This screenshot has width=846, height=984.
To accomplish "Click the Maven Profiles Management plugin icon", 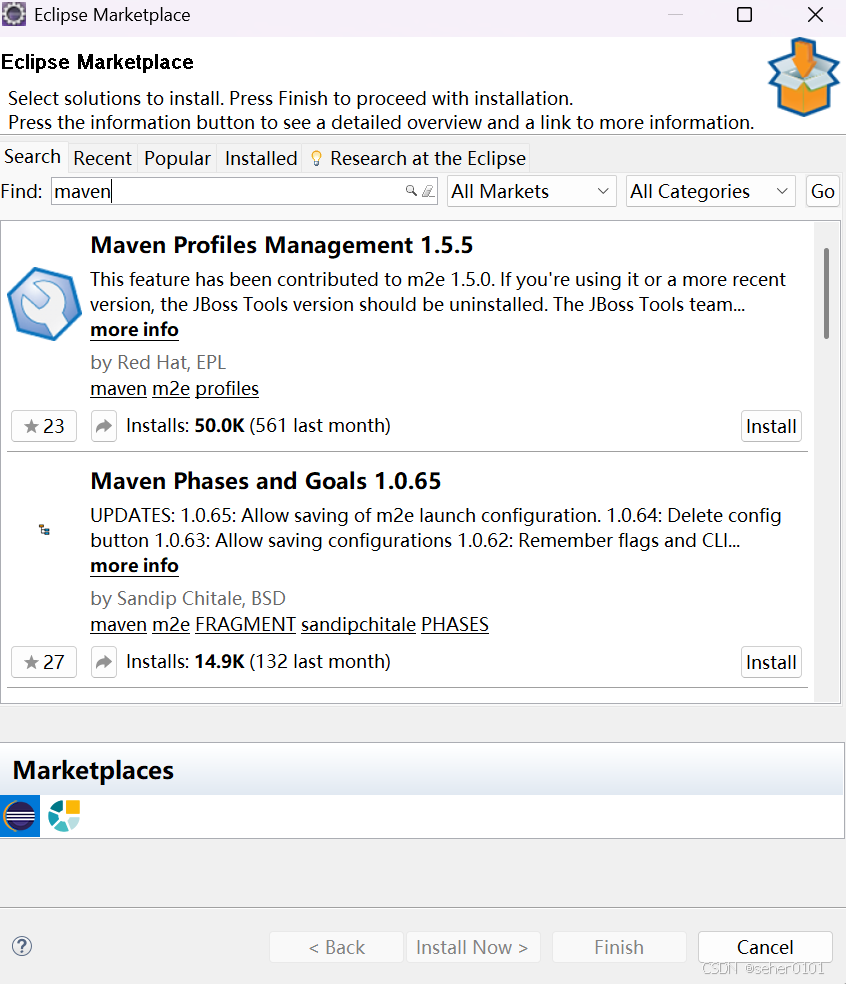I will coord(44,304).
